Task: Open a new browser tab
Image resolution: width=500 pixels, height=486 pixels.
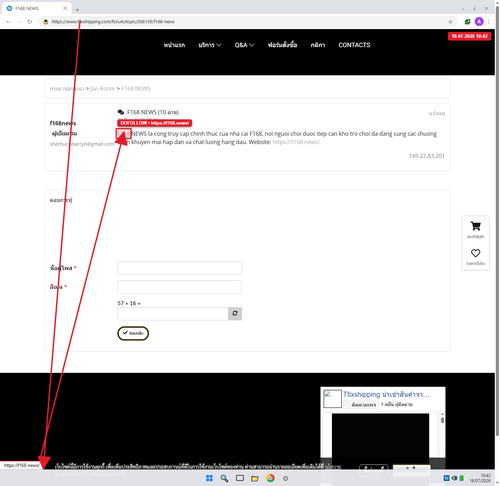Action: tap(77, 9)
